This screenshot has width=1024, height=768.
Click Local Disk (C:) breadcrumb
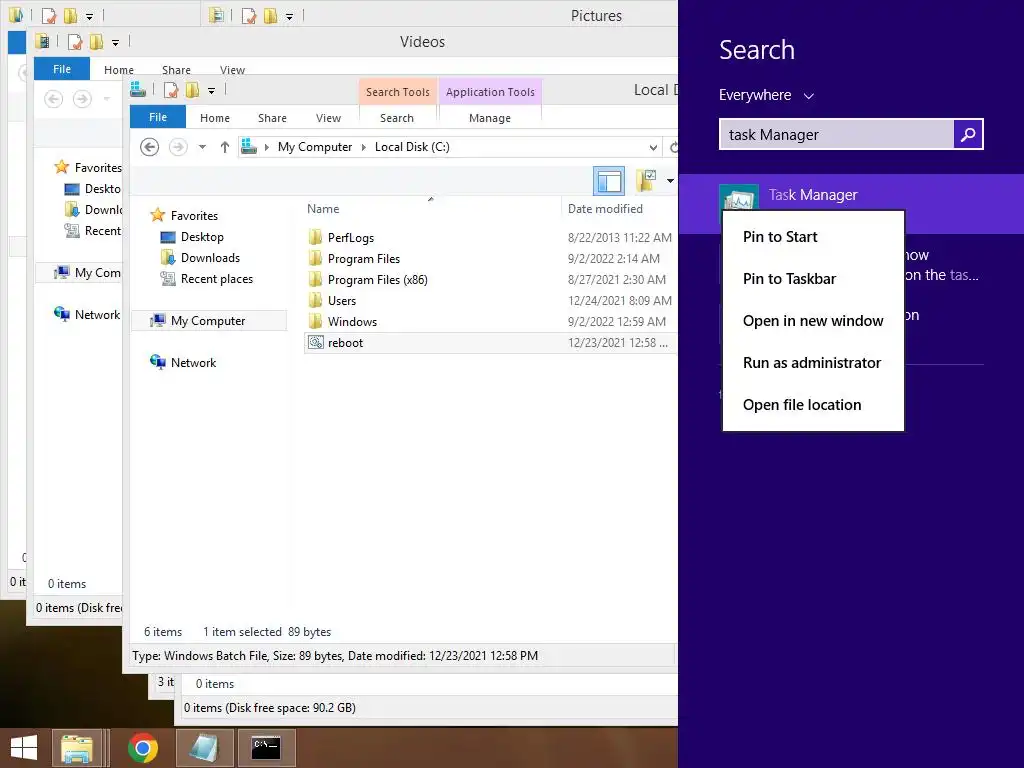tap(412, 147)
